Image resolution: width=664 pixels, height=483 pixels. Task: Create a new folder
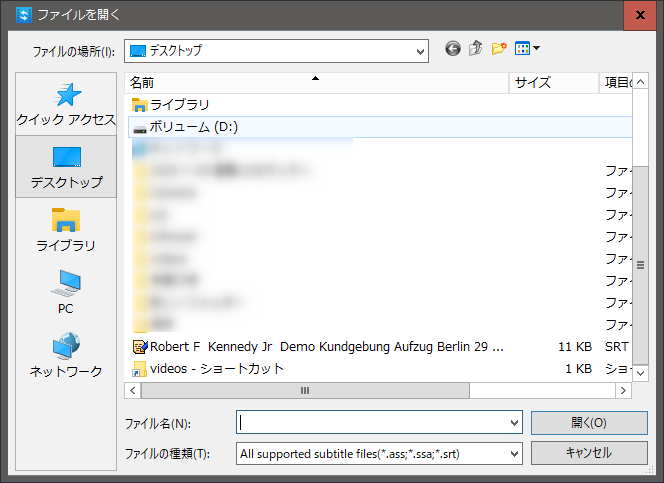[x=499, y=48]
